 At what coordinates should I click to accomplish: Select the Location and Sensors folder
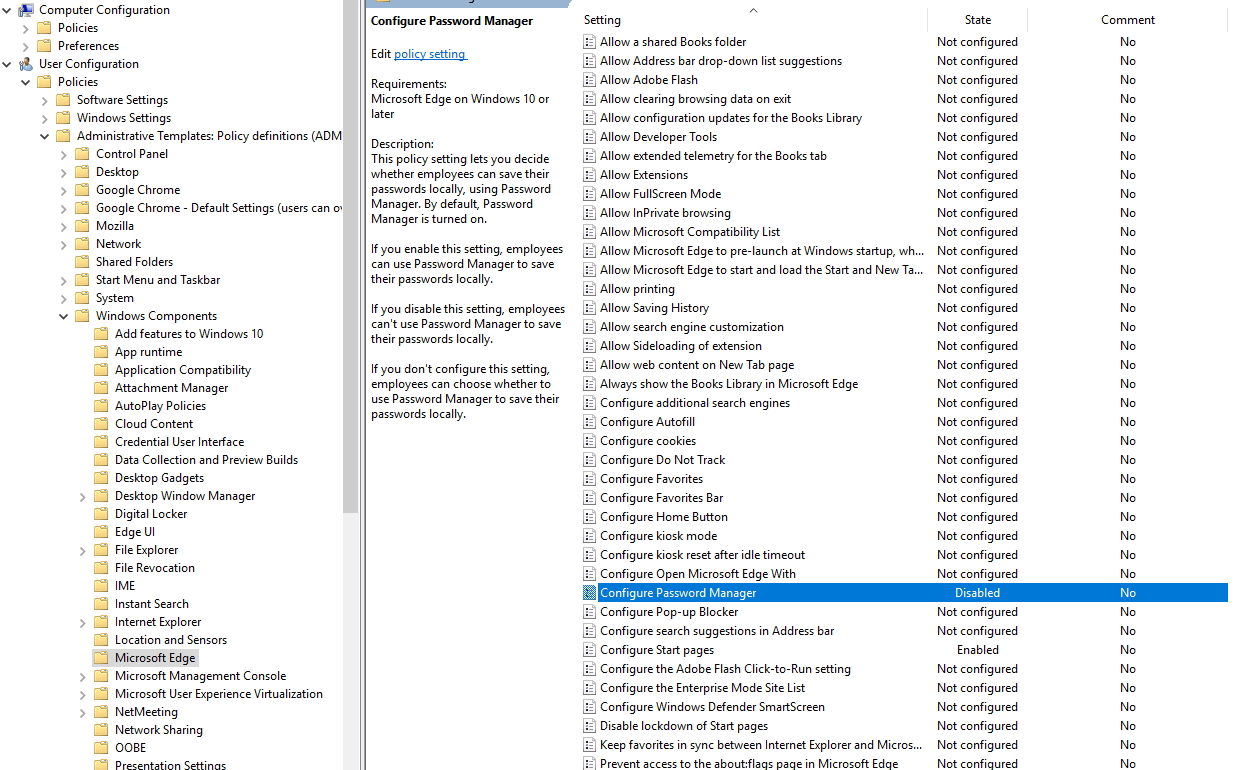pos(171,640)
